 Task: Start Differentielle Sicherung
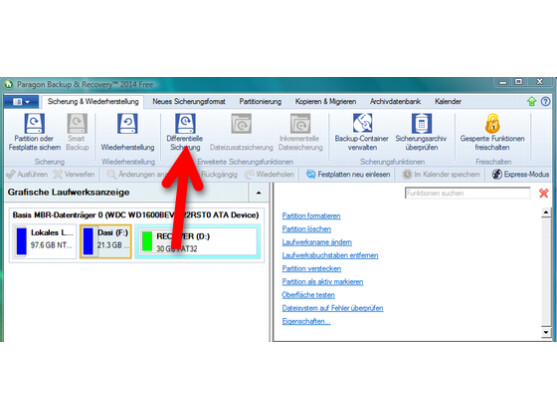(x=185, y=132)
